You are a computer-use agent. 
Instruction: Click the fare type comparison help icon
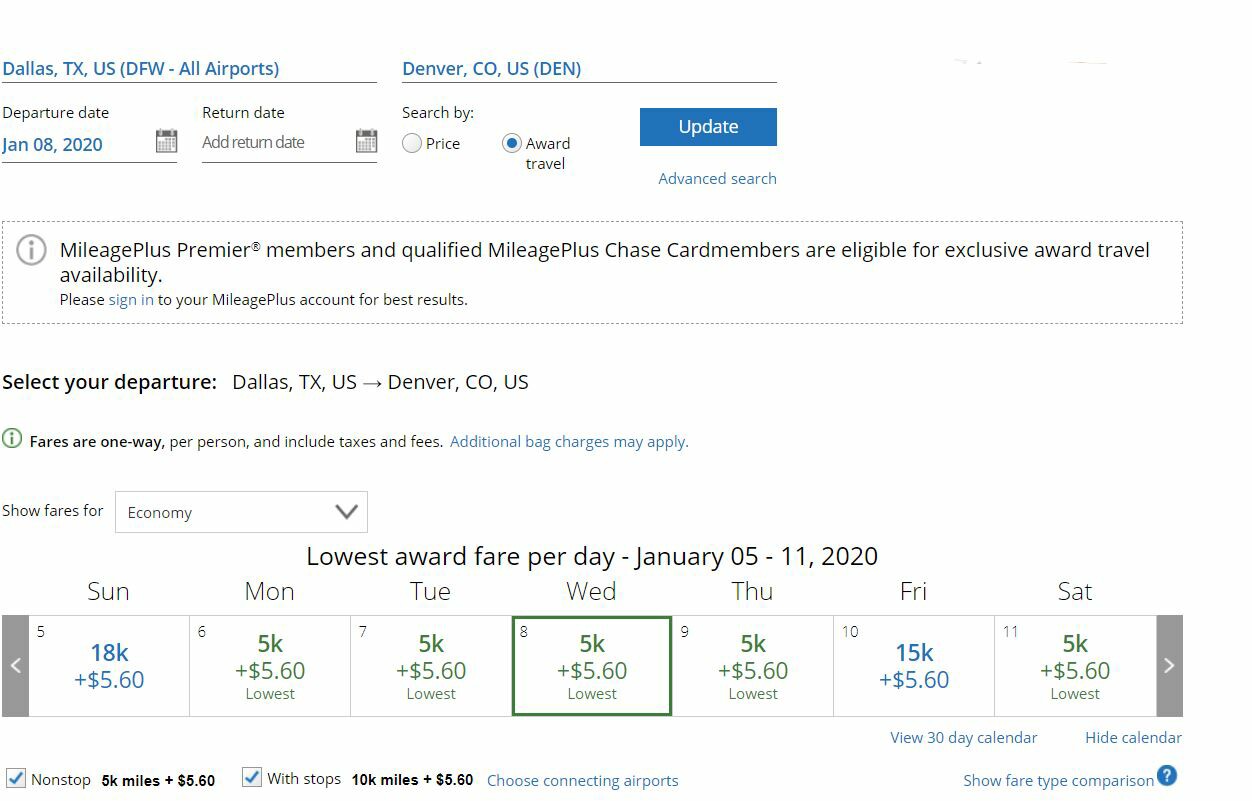pos(1167,775)
